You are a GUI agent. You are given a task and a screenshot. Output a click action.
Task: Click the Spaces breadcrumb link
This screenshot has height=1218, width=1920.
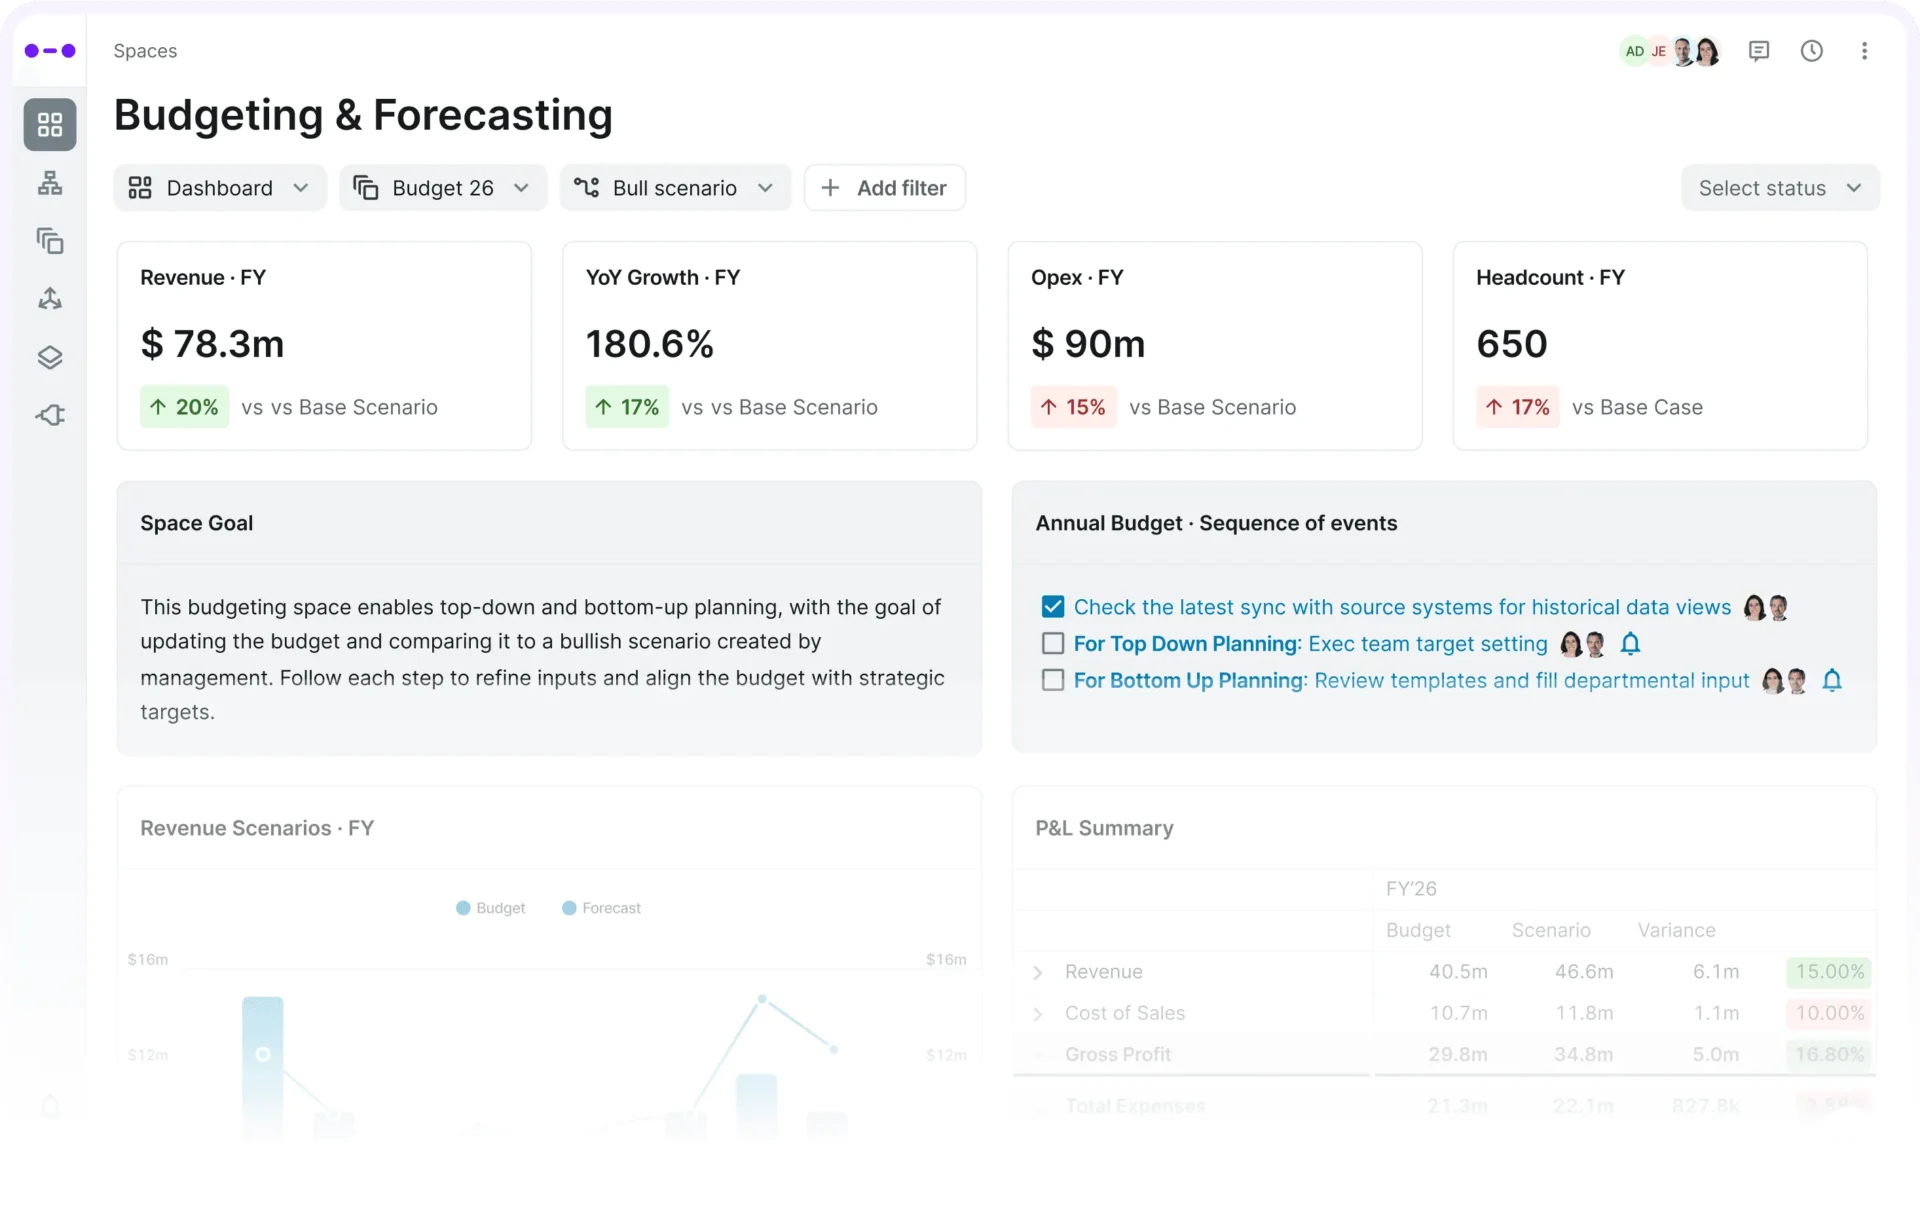click(x=145, y=50)
